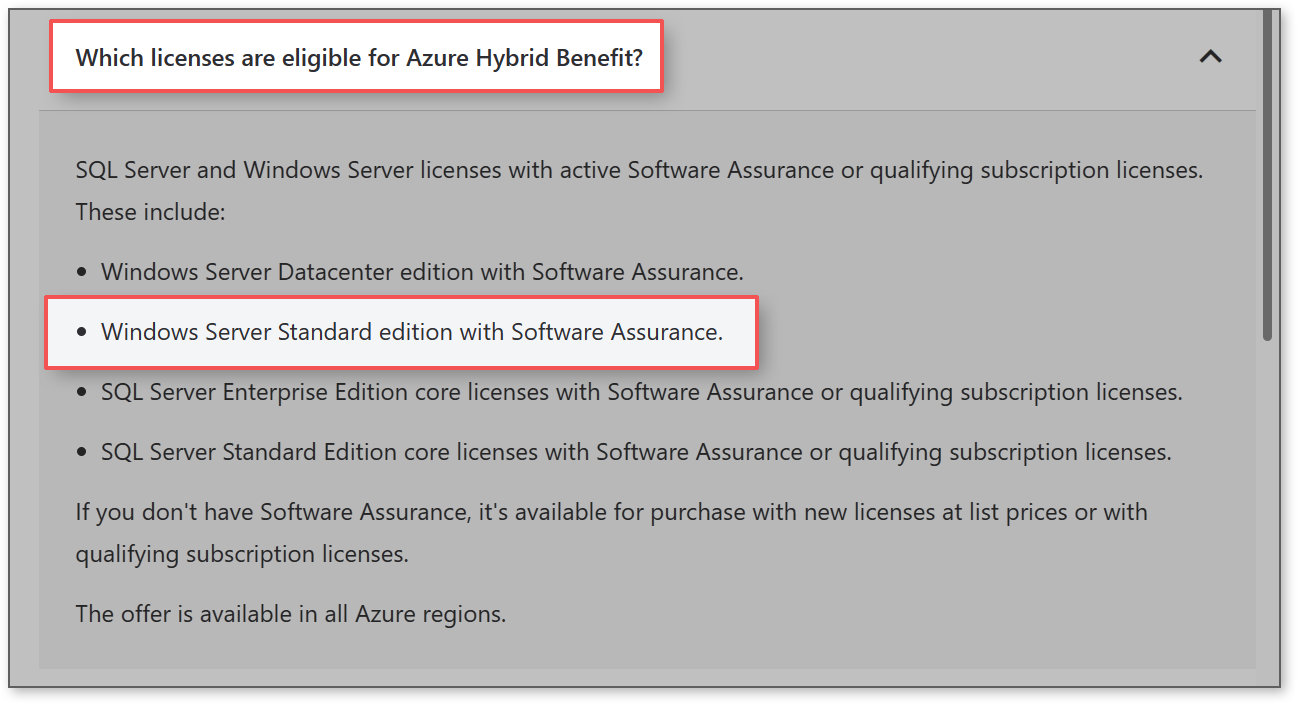Viewport: 1297px width, 704px height.
Task: Click the 'These include:' text
Action: 151,212
